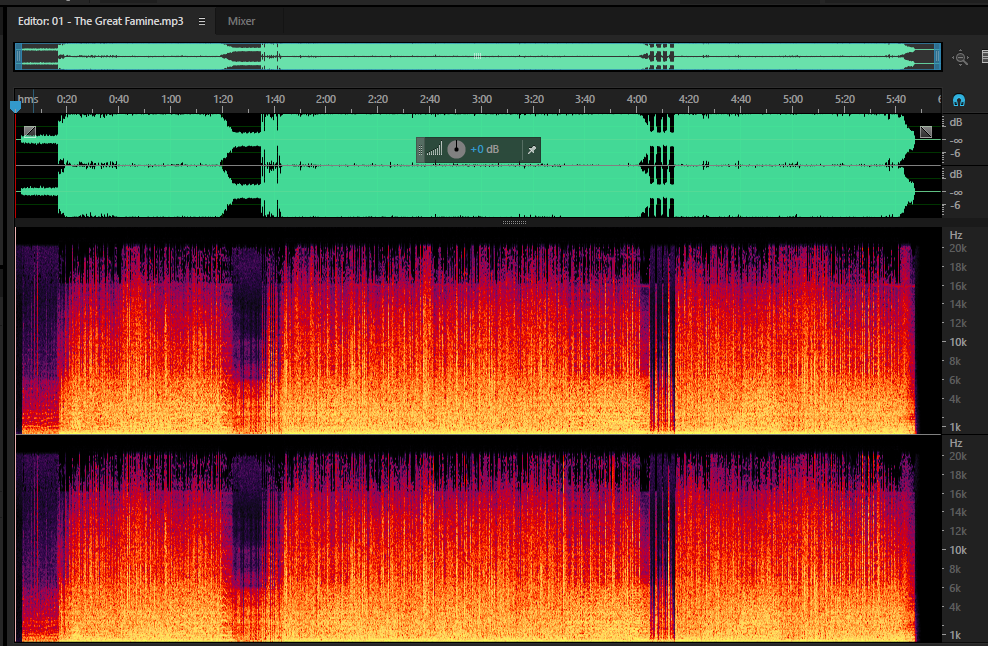This screenshot has height=646, width=988.
Task: Click the 5:20 mark on the time ruler
Action: 845,99
